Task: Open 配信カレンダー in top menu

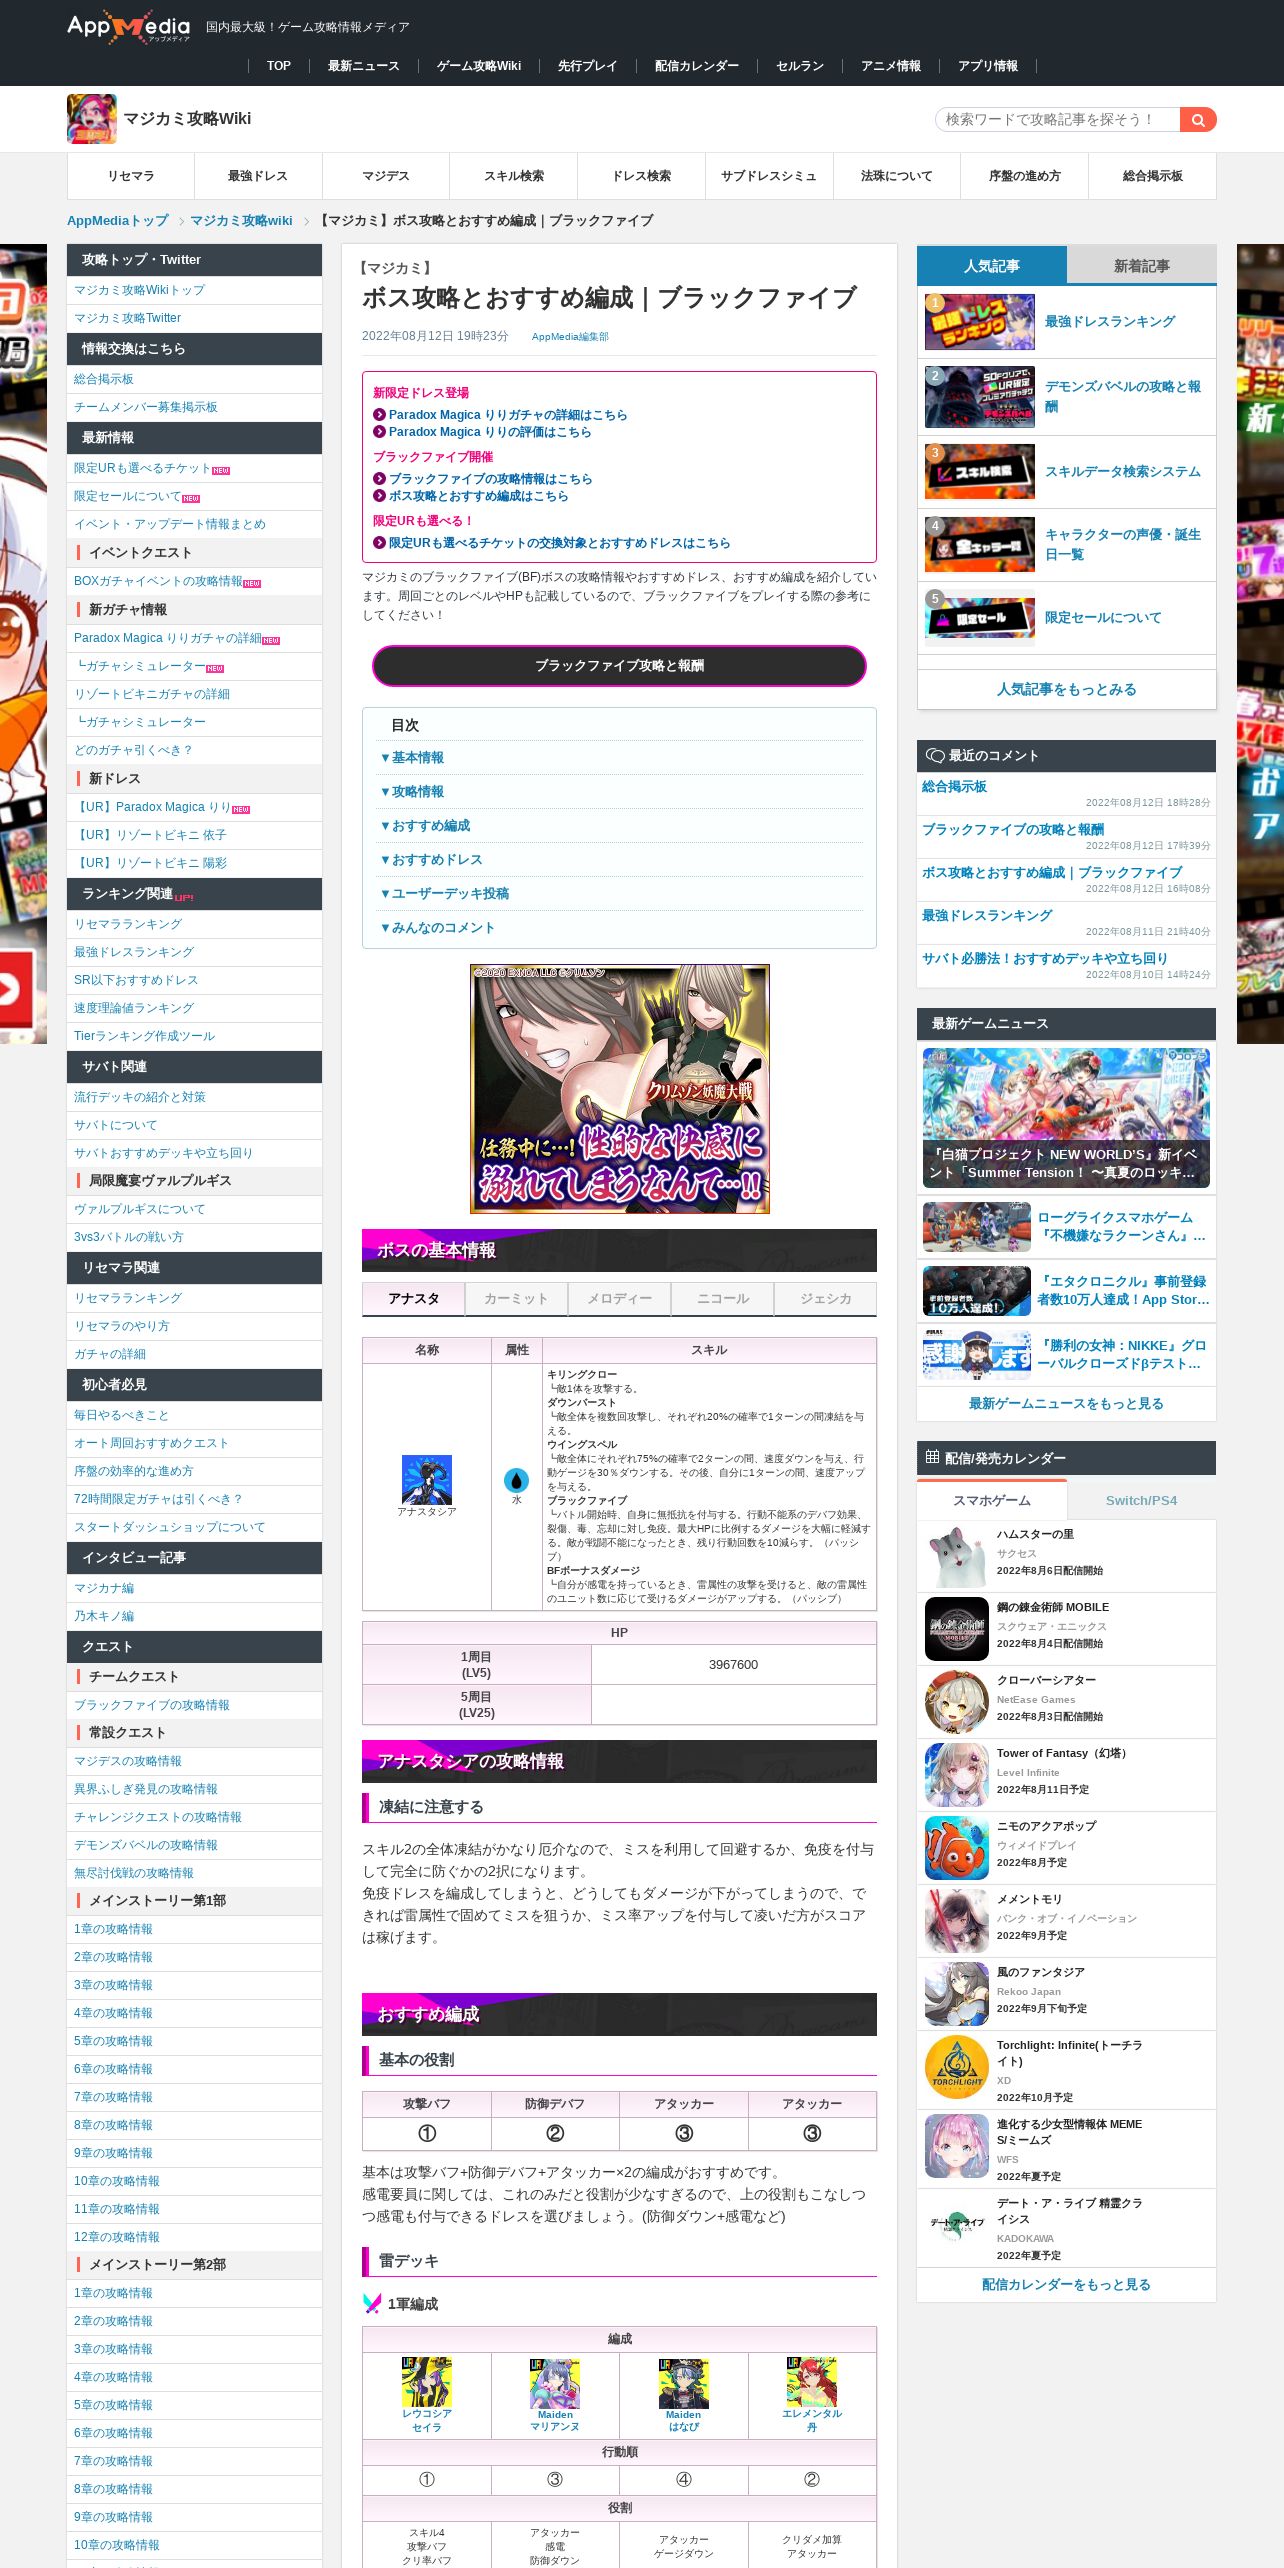Action: point(697,66)
